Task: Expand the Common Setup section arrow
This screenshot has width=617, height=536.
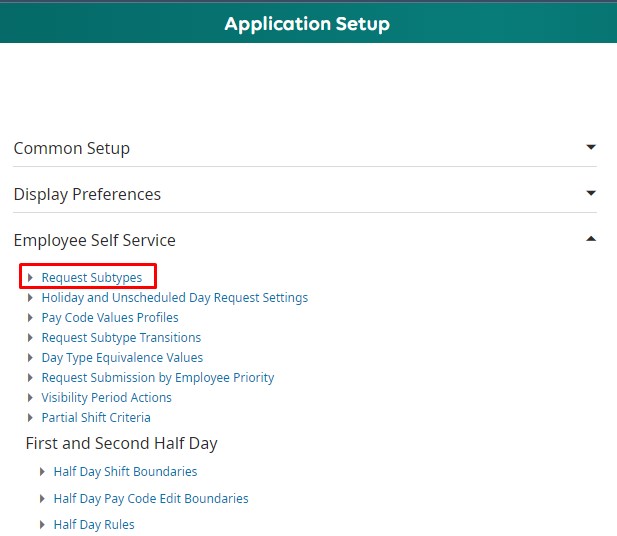Action: 590,148
